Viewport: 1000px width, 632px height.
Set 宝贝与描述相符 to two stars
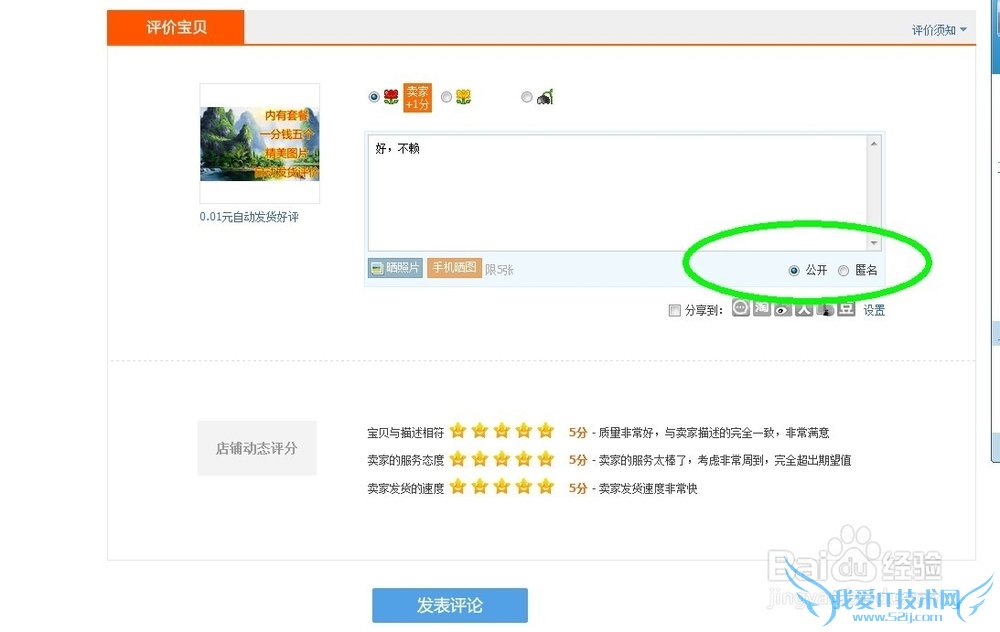[x=480, y=431]
